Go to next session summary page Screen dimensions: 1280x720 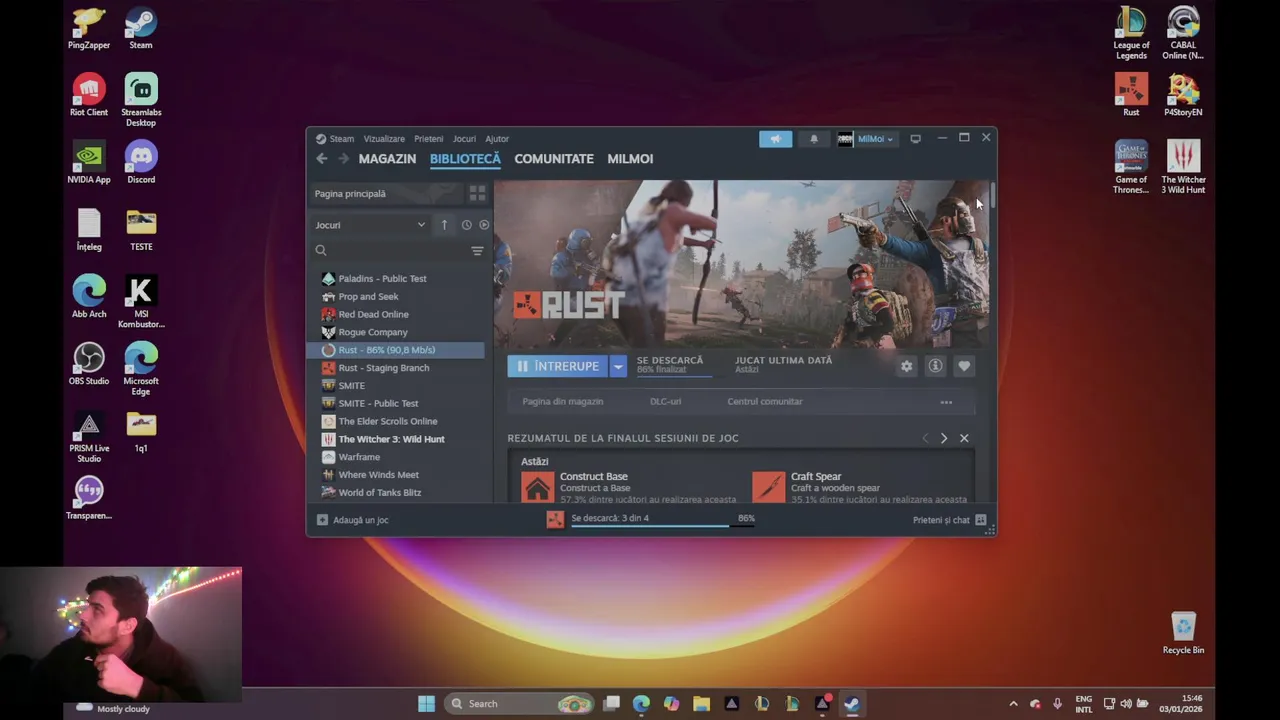tap(943, 438)
